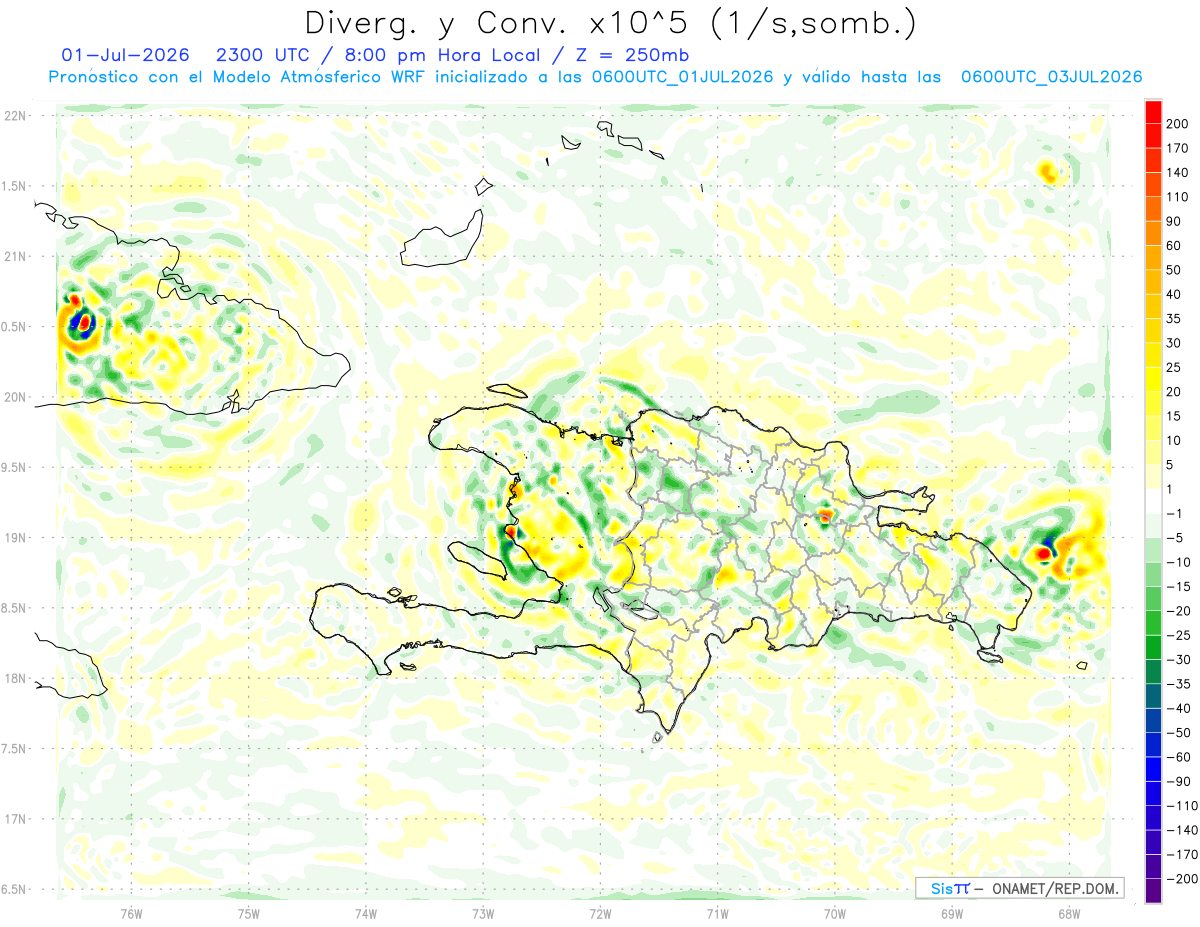The image size is (1200, 927).
Task: Click longitude label "73W"
Action: (483, 914)
